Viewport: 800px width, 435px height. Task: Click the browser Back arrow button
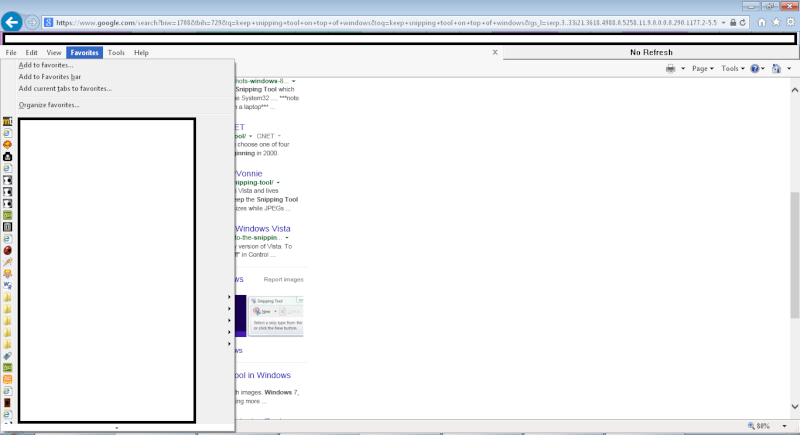pos(12,22)
